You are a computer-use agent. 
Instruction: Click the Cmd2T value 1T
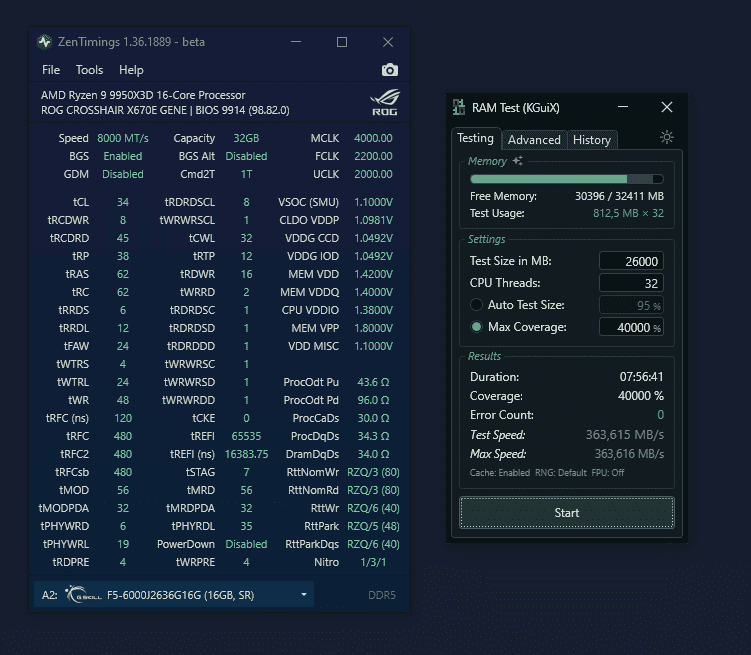click(x=246, y=174)
